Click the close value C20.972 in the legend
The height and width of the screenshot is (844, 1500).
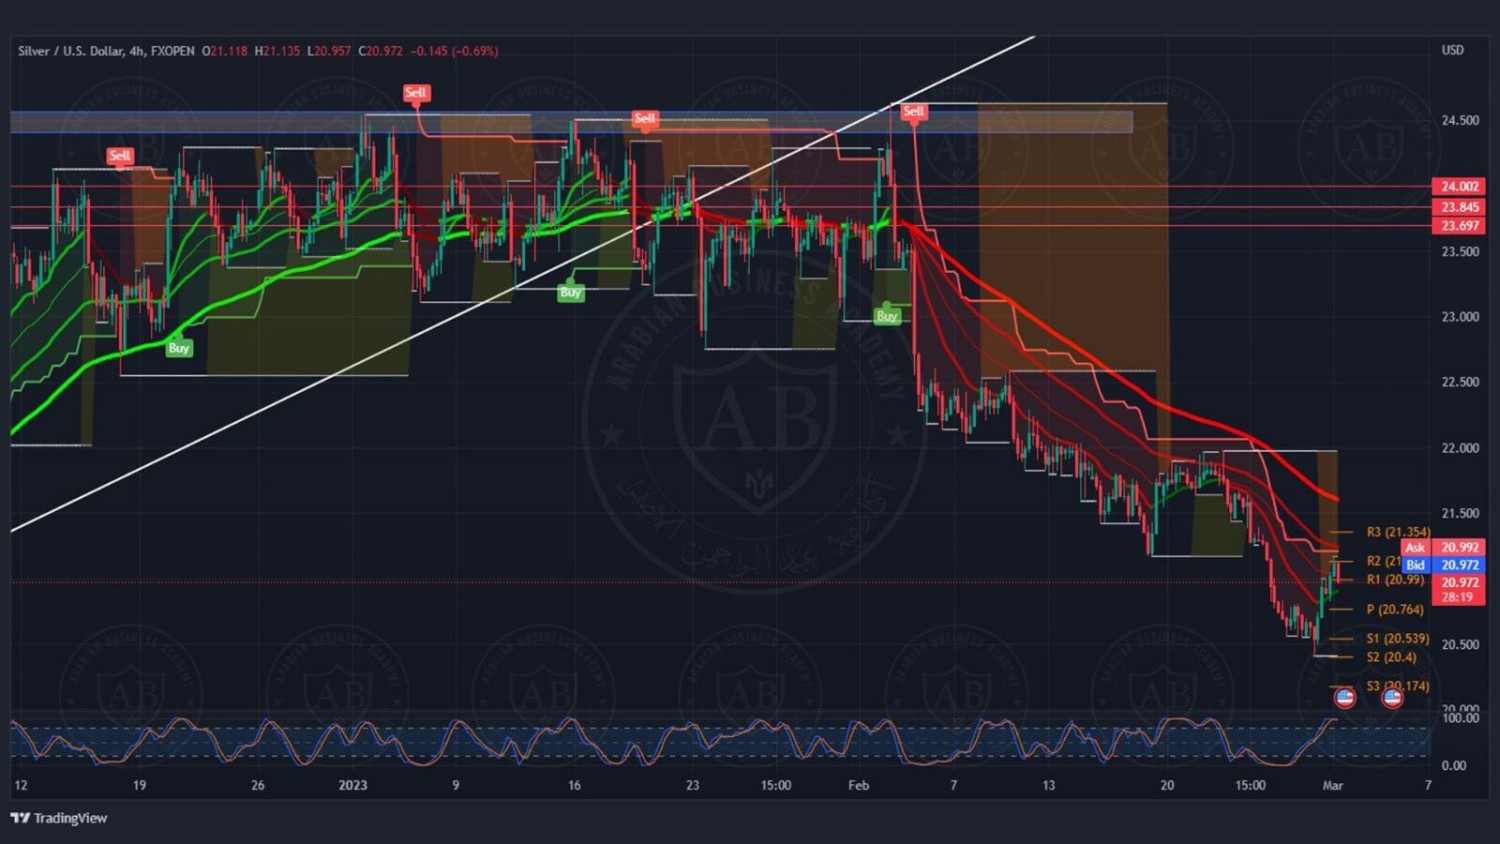[381, 51]
